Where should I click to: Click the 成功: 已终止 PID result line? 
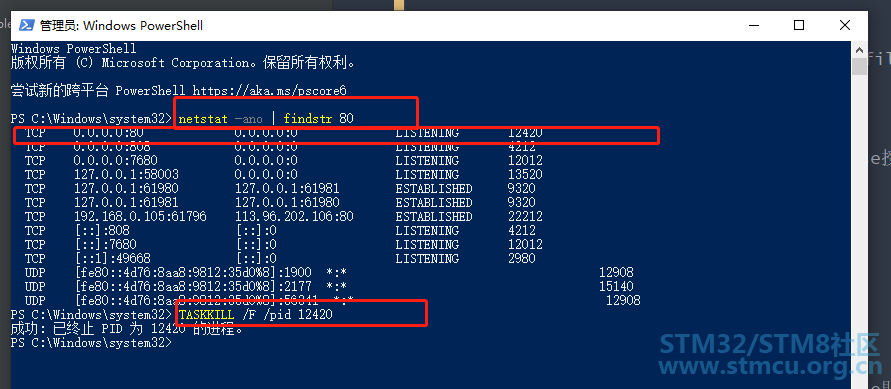(x=127, y=329)
